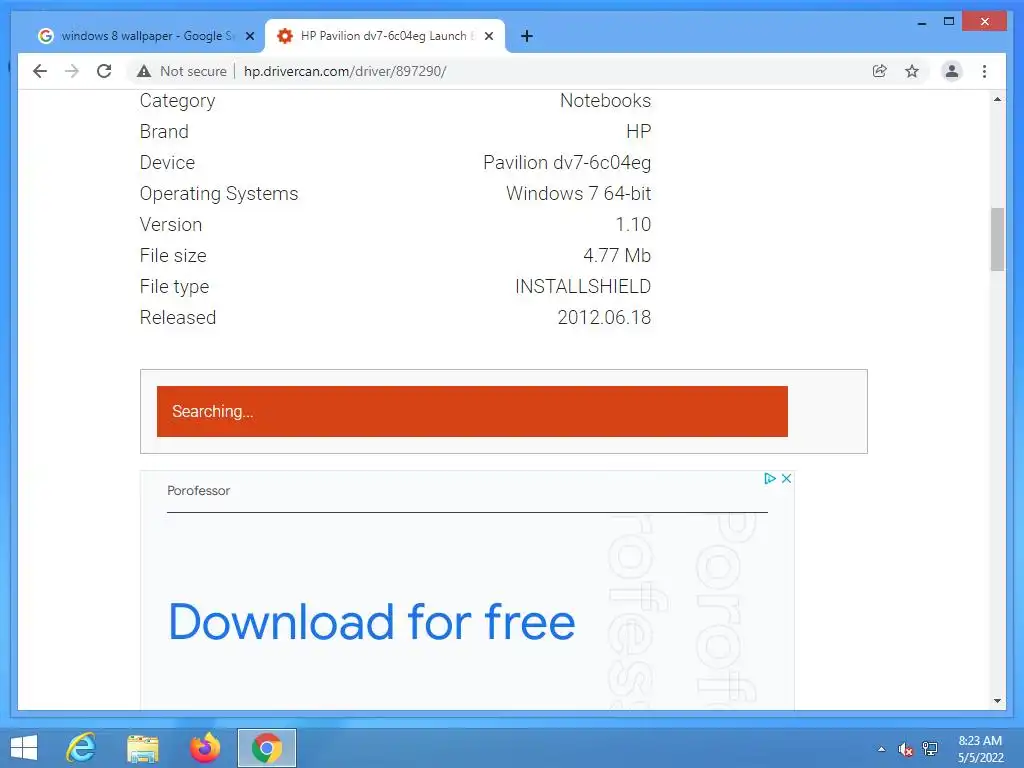This screenshot has width=1024, height=768.
Task: Click the page scrollbar down arrow
Action: coord(997,701)
